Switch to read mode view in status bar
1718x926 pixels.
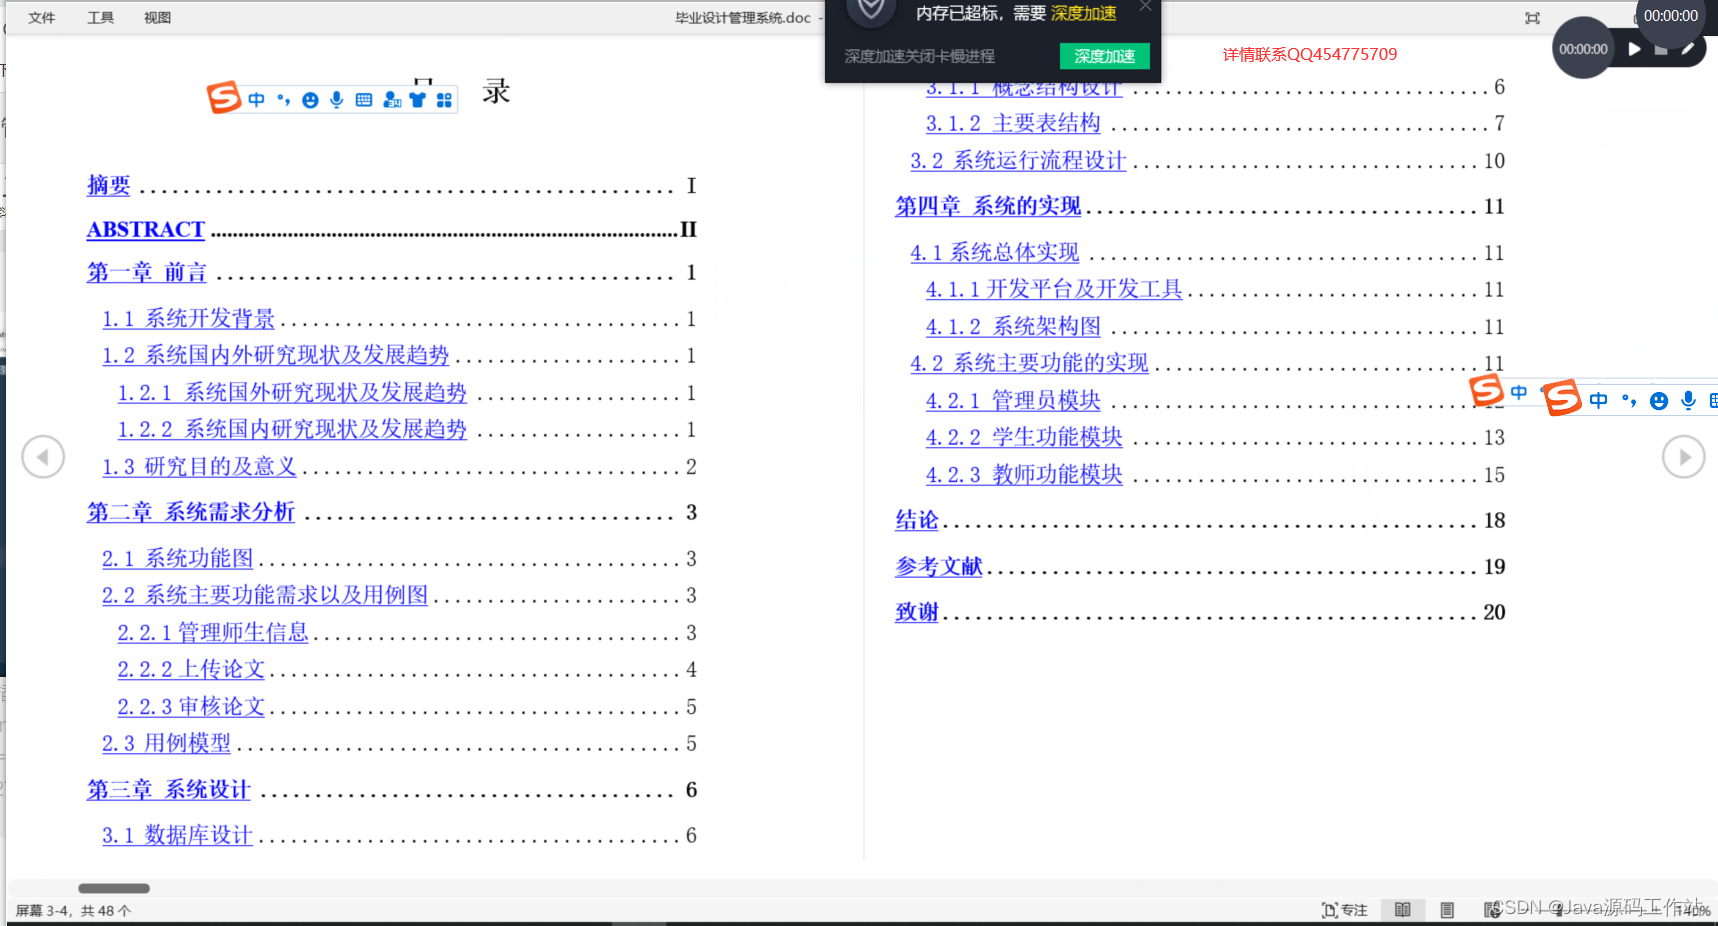1403,910
